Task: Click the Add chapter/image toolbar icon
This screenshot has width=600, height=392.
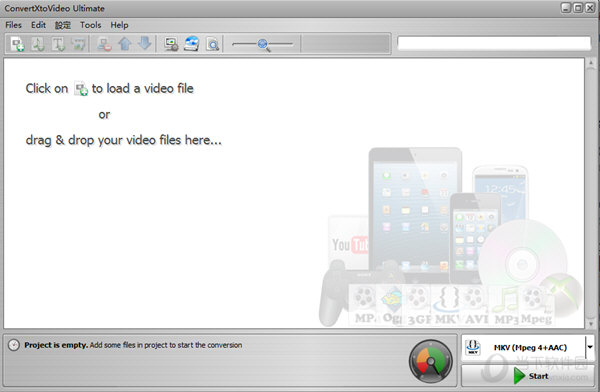Action: point(79,44)
